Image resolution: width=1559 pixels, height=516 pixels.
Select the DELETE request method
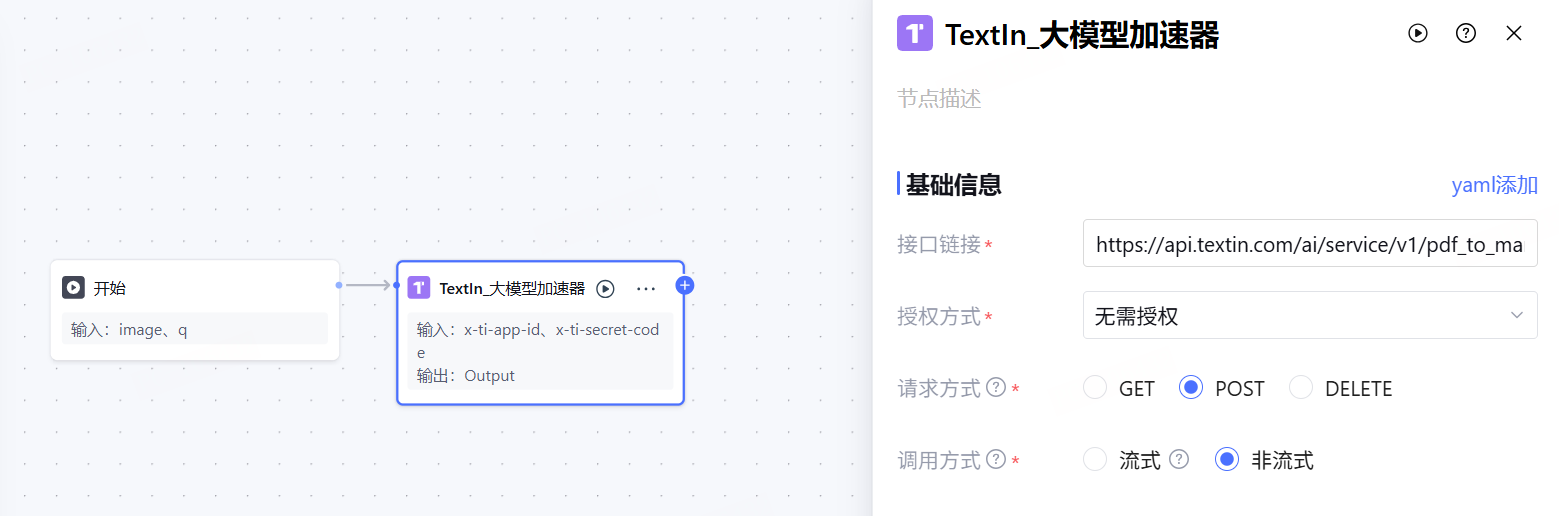tap(1301, 388)
